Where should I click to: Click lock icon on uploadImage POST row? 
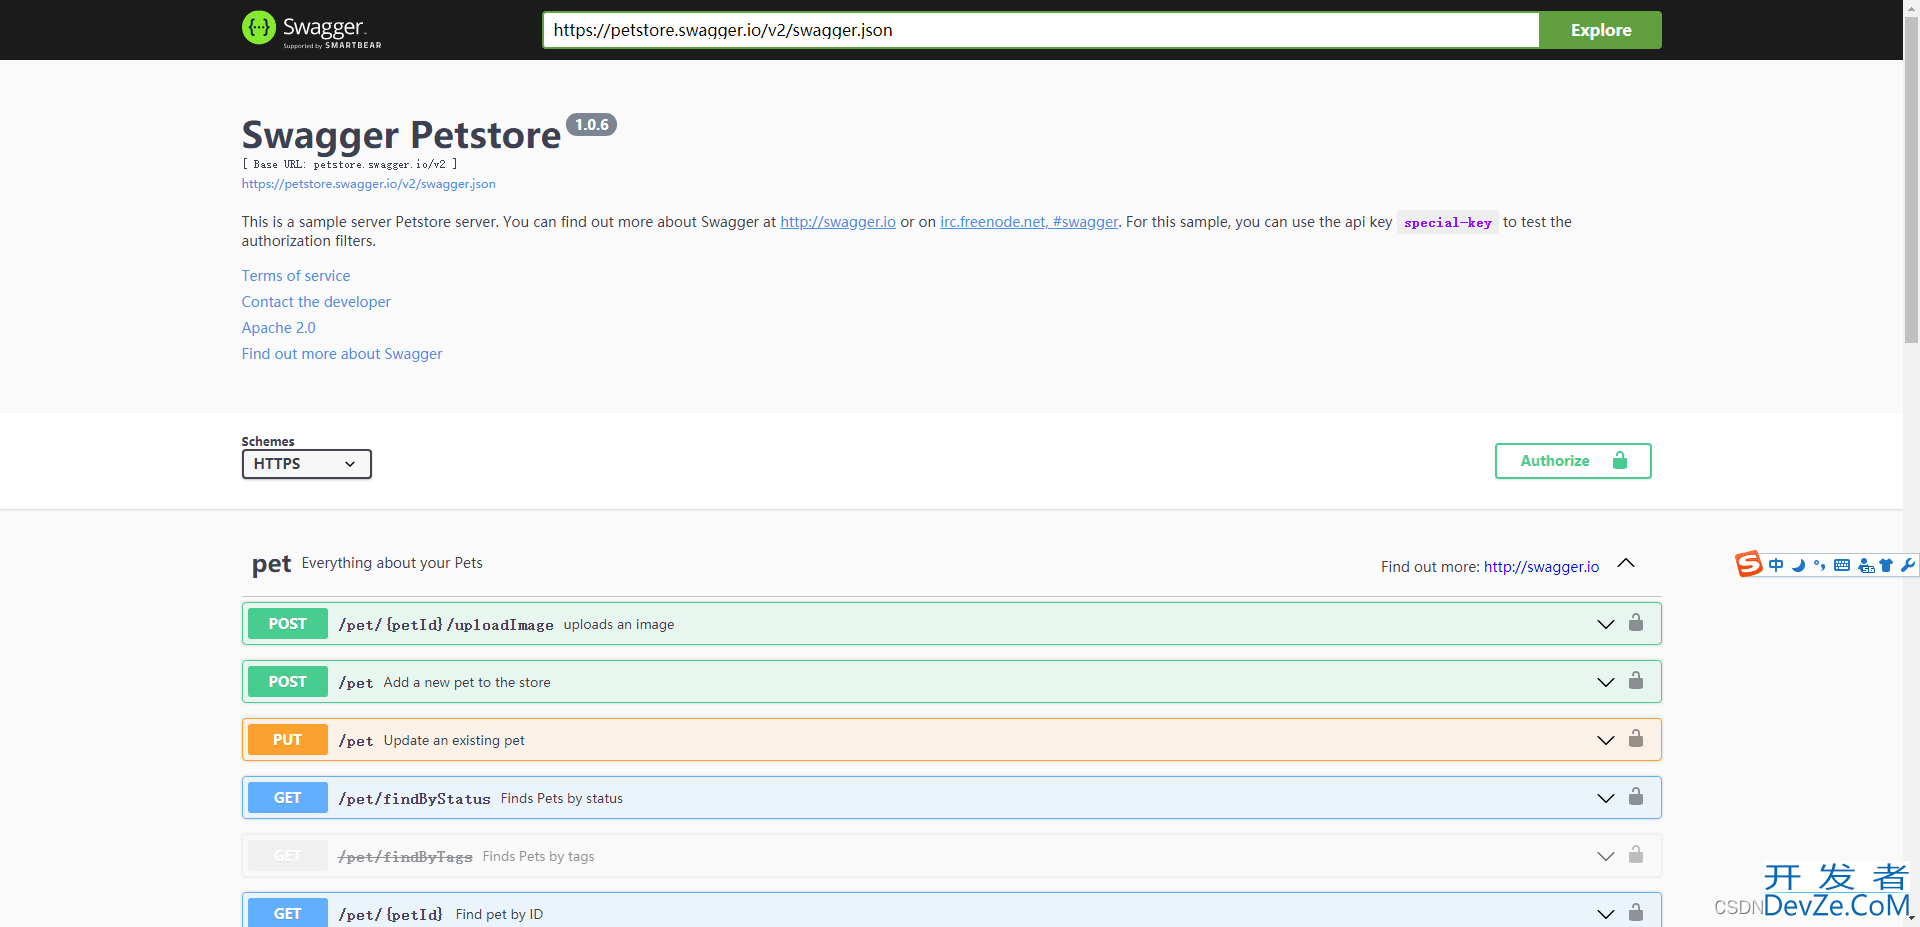(1636, 622)
